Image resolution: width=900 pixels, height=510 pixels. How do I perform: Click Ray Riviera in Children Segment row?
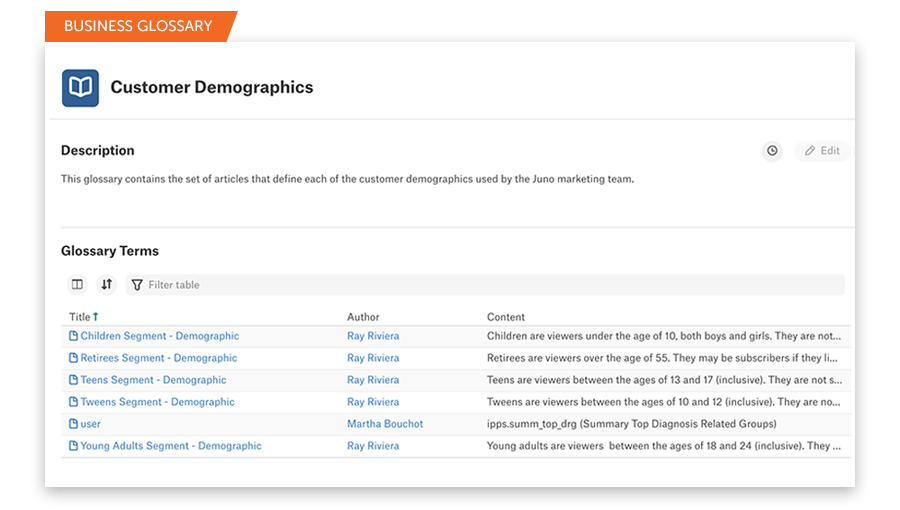tap(373, 336)
